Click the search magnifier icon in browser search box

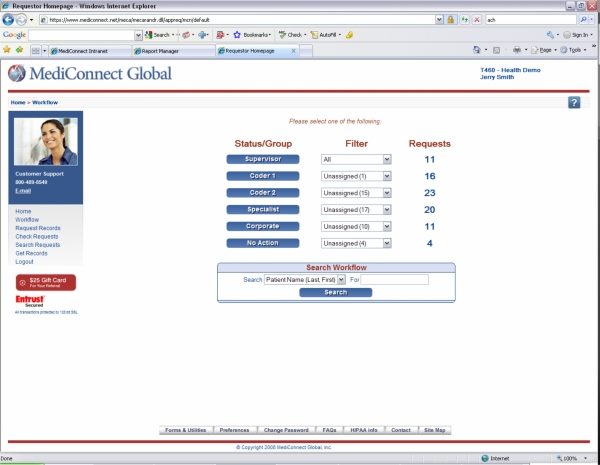click(x=583, y=20)
